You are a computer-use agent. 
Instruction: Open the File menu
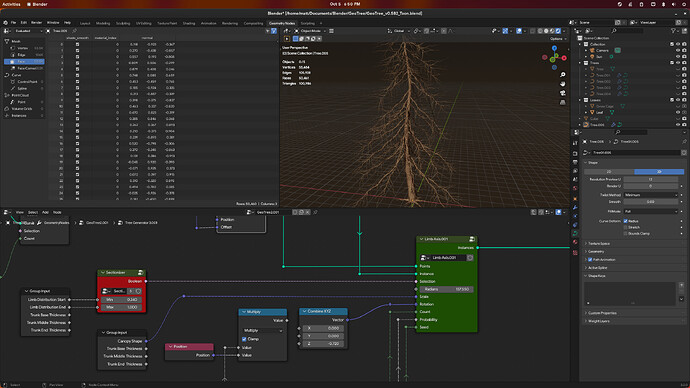pyautogui.click(x=13, y=23)
